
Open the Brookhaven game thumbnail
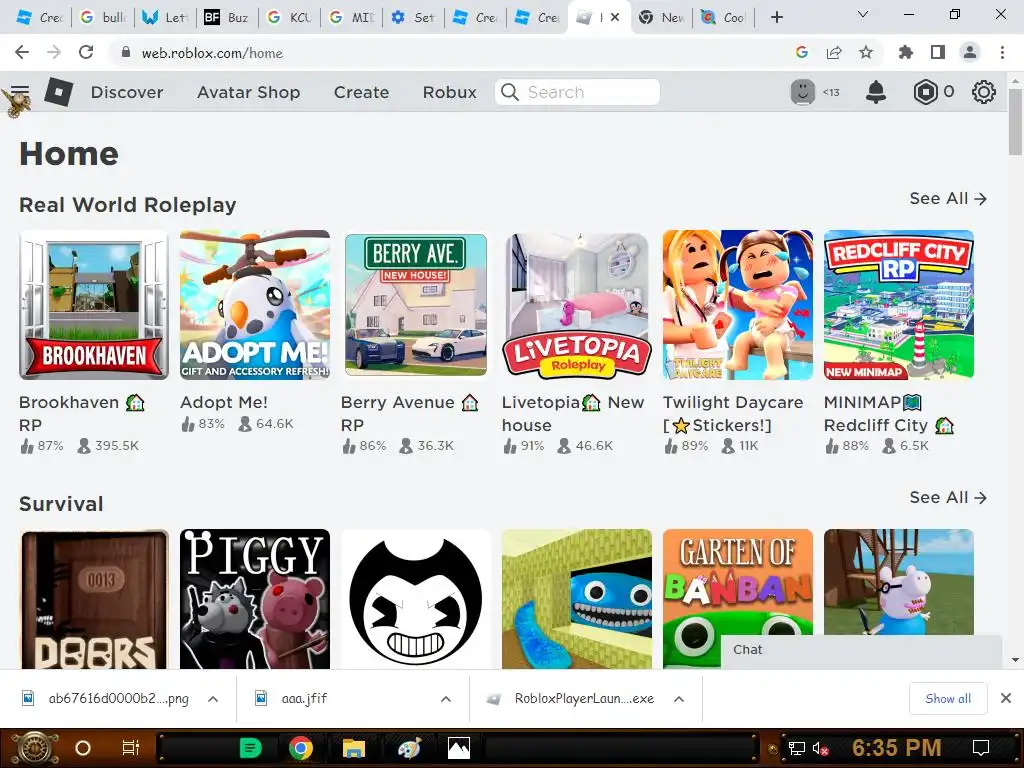click(94, 305)
